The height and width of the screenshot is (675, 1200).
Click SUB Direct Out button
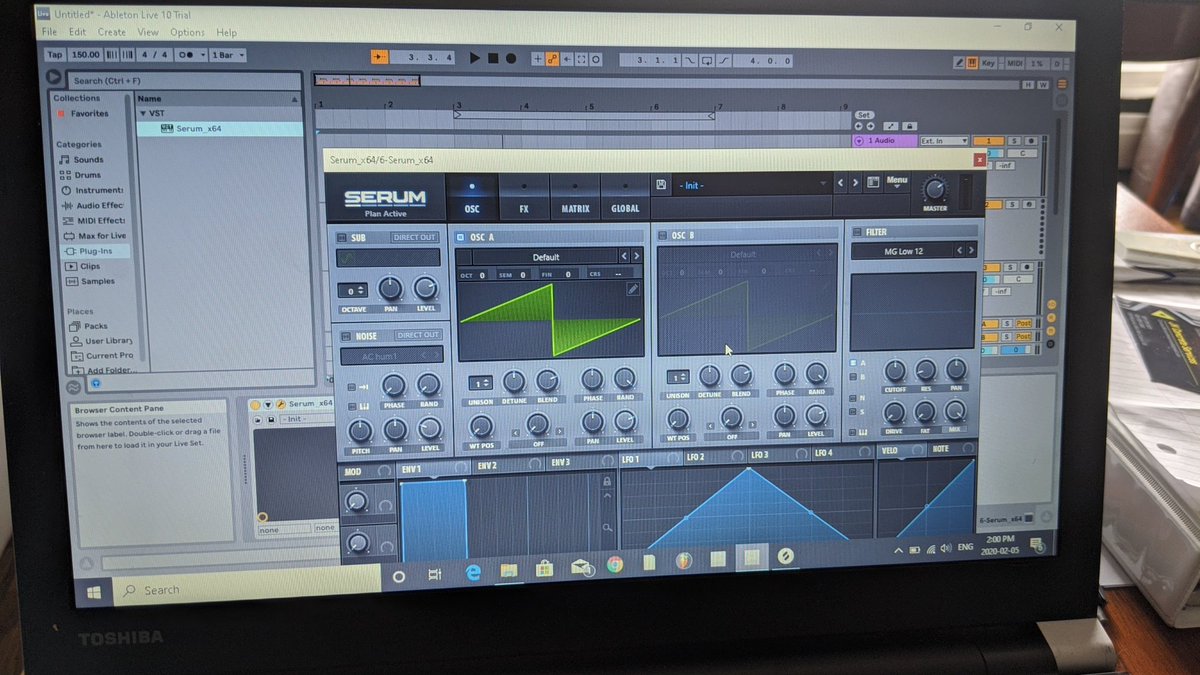click(414, 237)
